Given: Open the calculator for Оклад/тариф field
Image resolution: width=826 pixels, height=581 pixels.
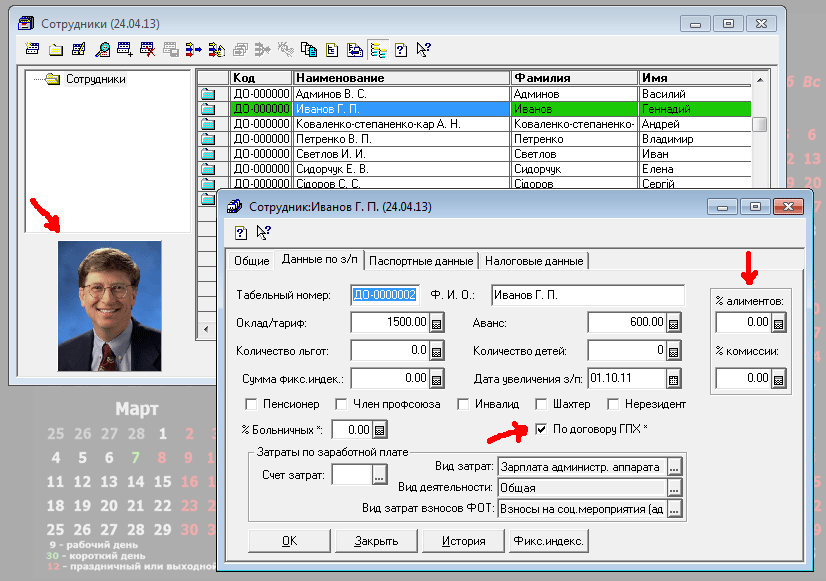Looking at the screenshot, I should tap(437, 323).
